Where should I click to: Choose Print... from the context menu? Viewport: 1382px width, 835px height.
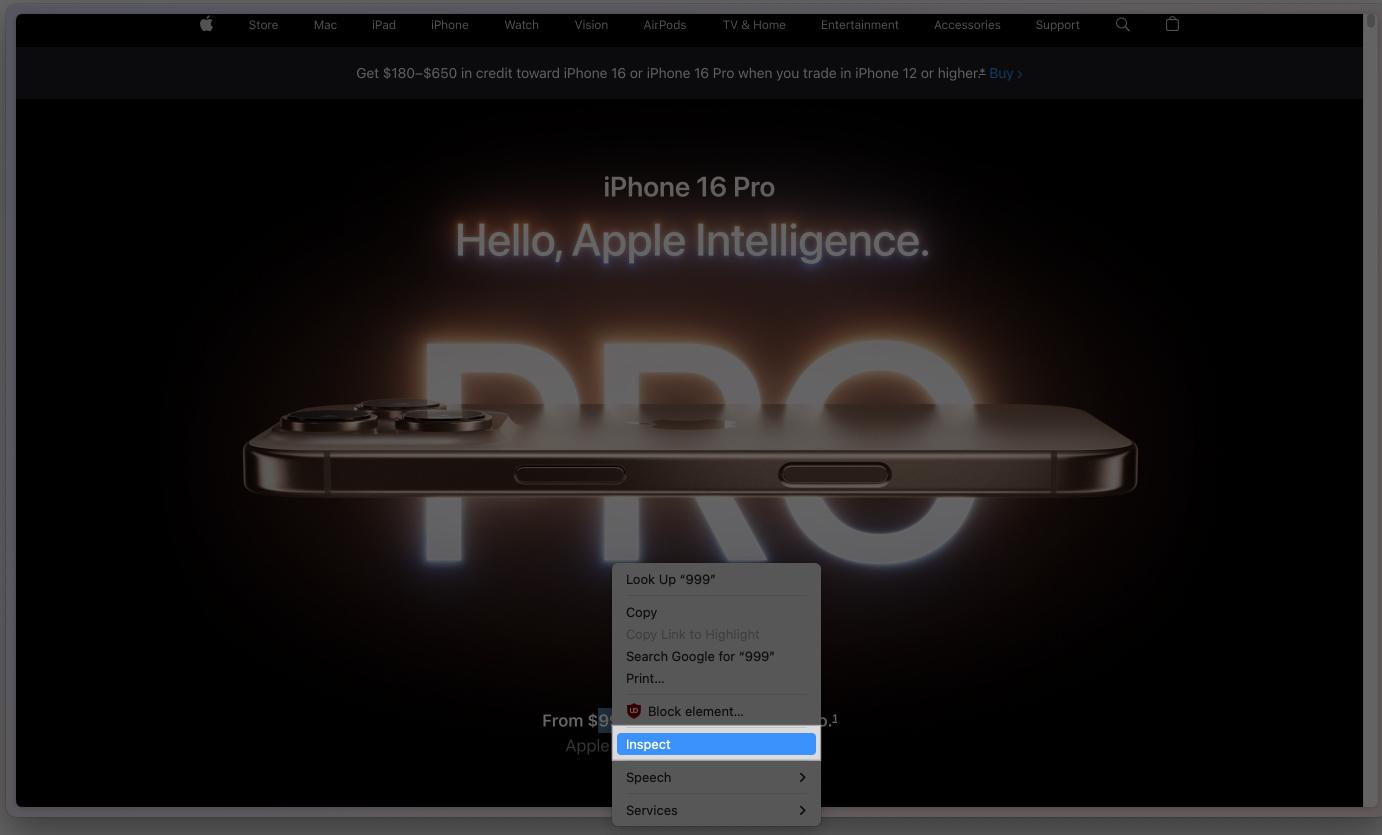716,678
